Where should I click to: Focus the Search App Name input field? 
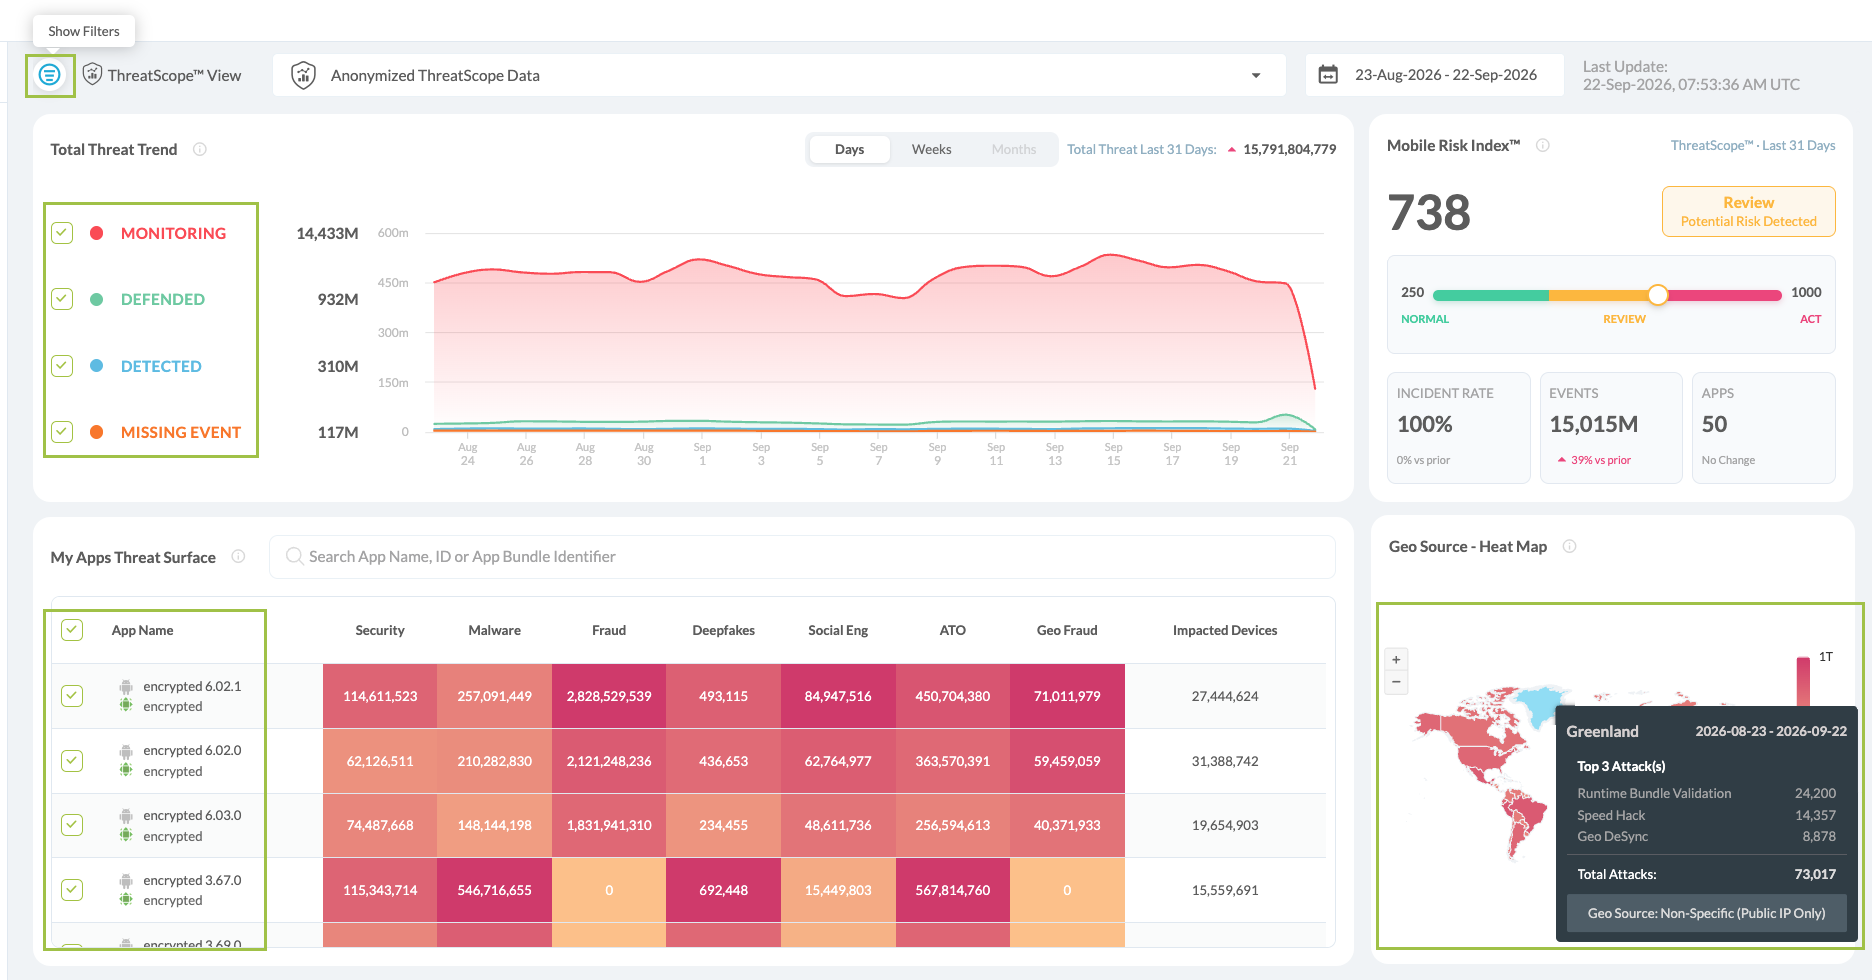coord(802,556)
